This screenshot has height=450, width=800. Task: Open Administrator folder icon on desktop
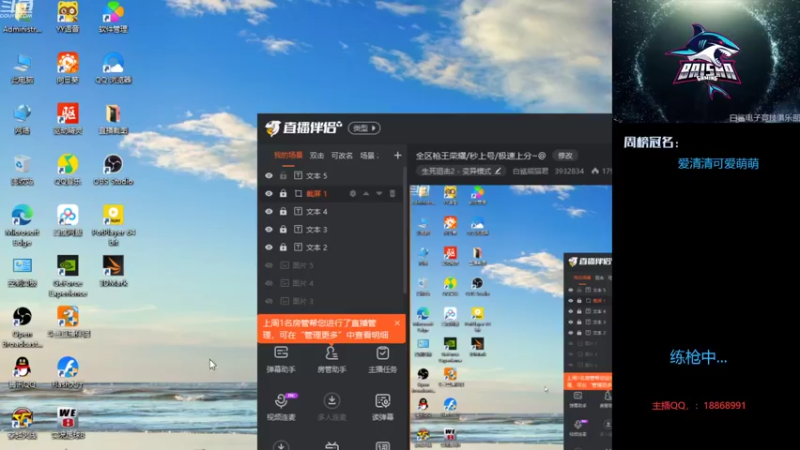tap(21, 17)
